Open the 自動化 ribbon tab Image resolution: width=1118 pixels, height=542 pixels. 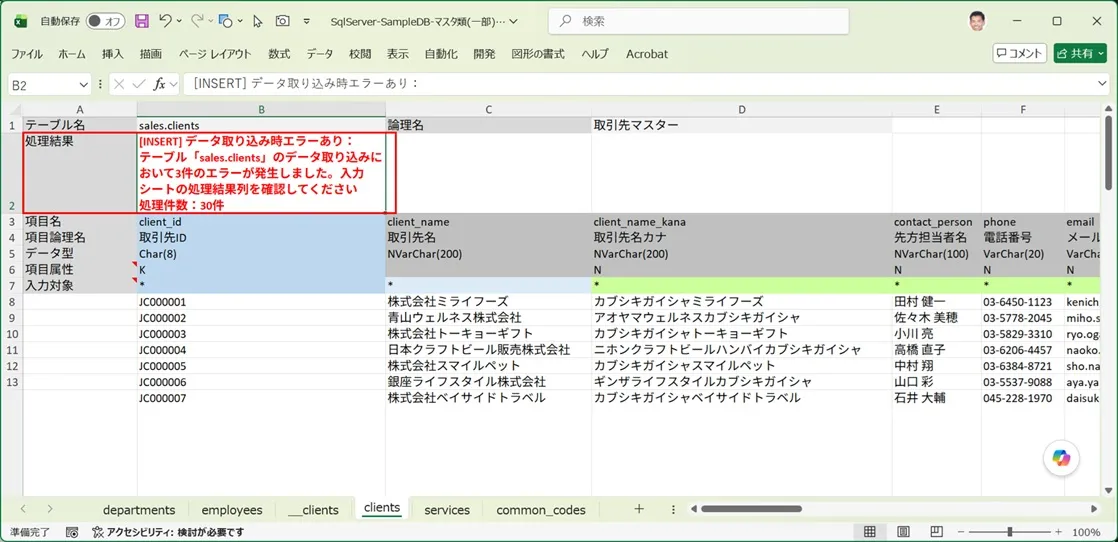441,53
